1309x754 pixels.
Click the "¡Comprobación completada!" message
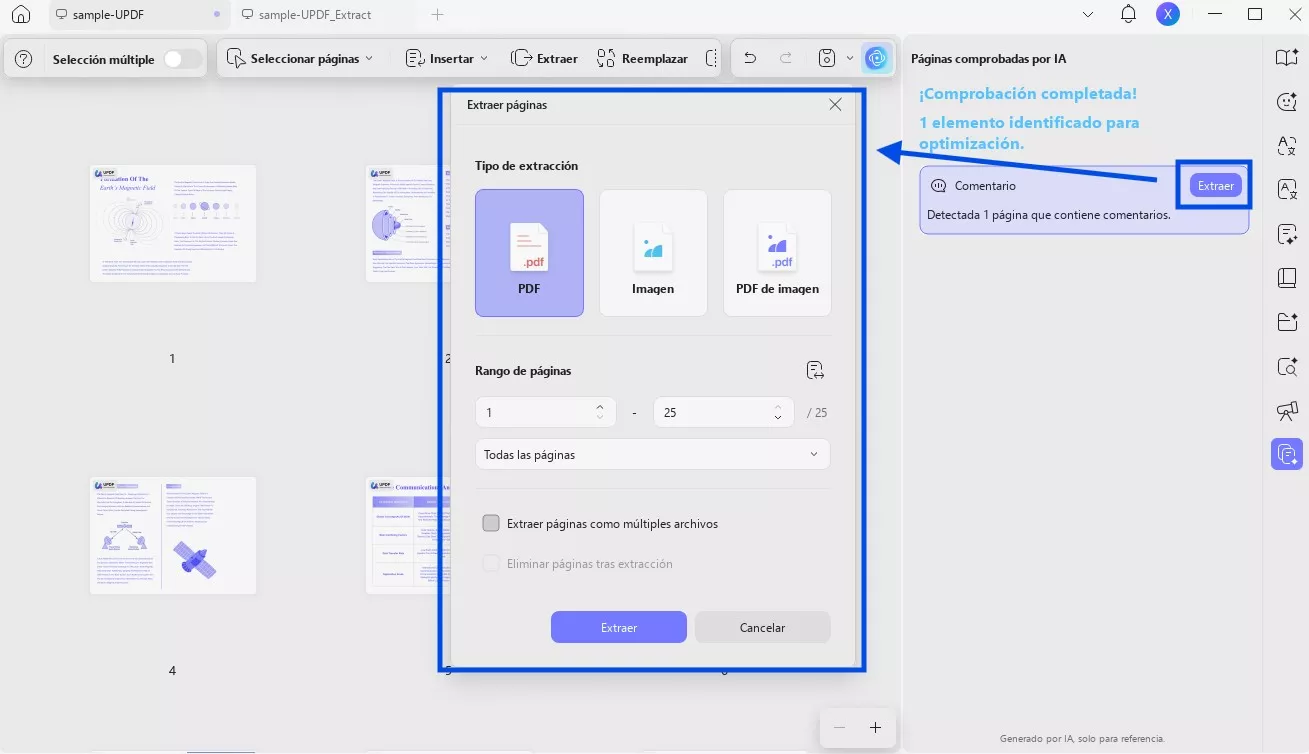(x=1028, y=94)
